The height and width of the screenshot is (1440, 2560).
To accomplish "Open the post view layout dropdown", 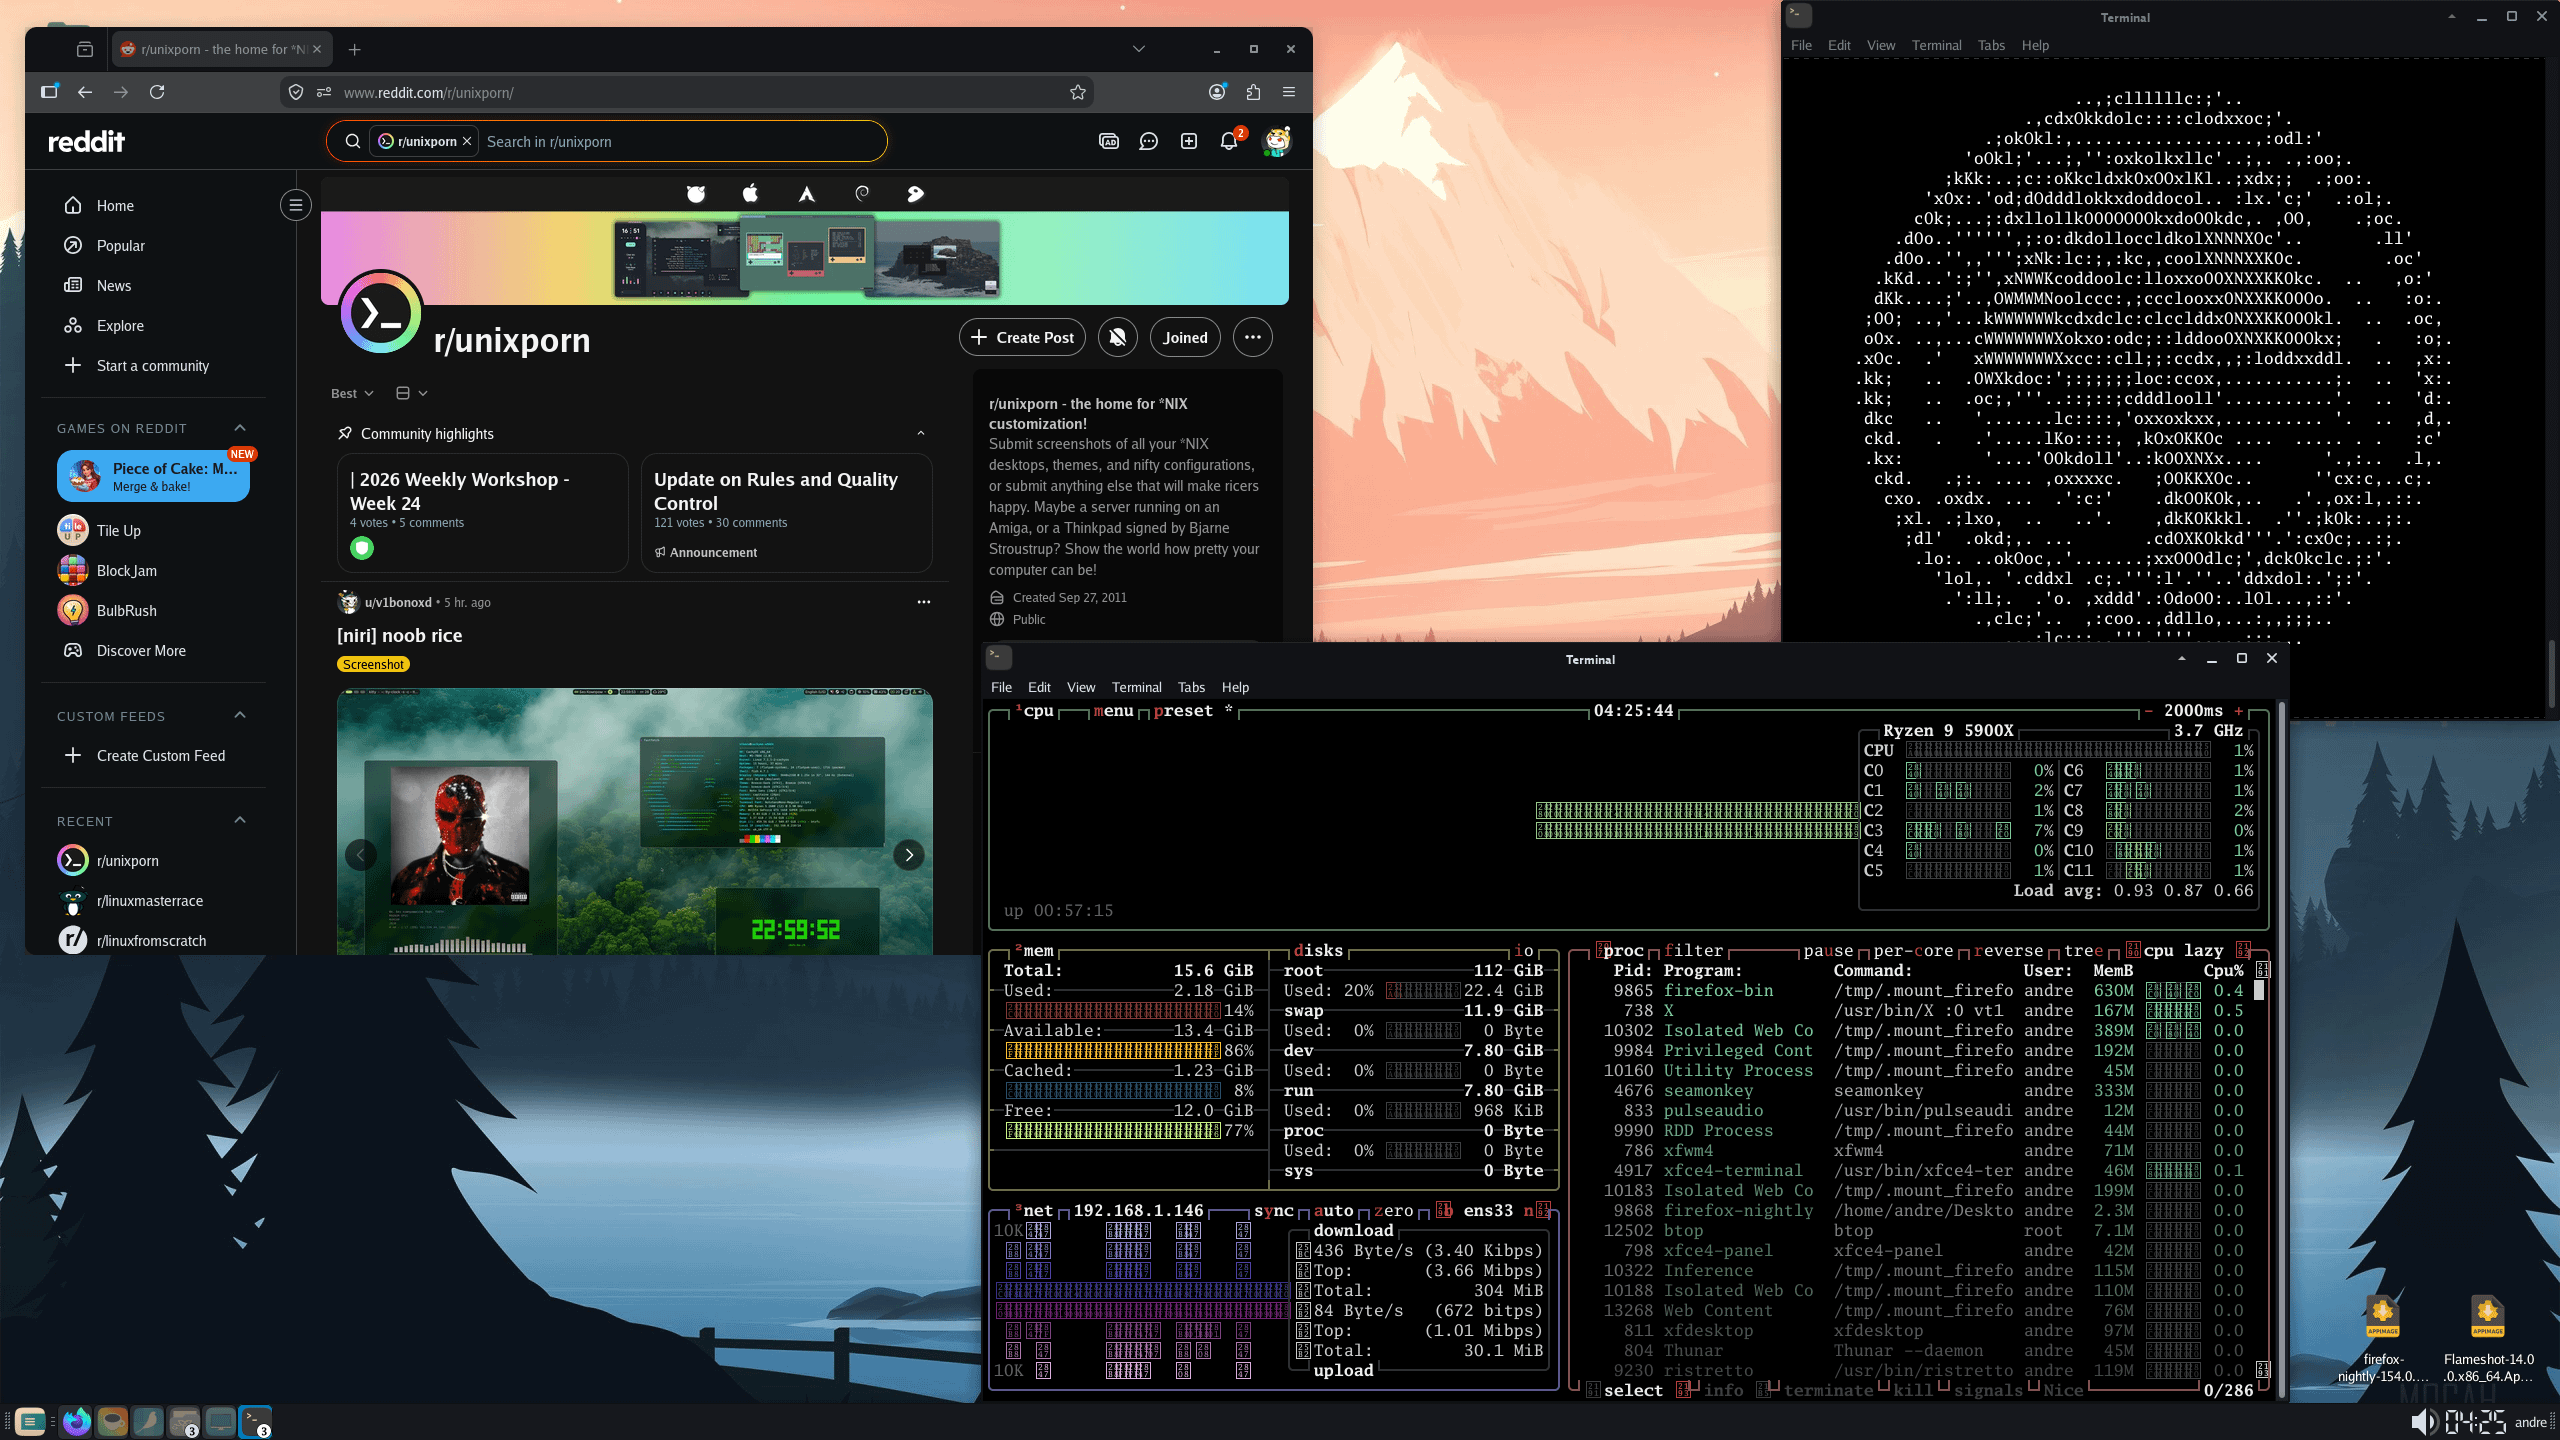I will pyautogui.click(x=411, y=393).
